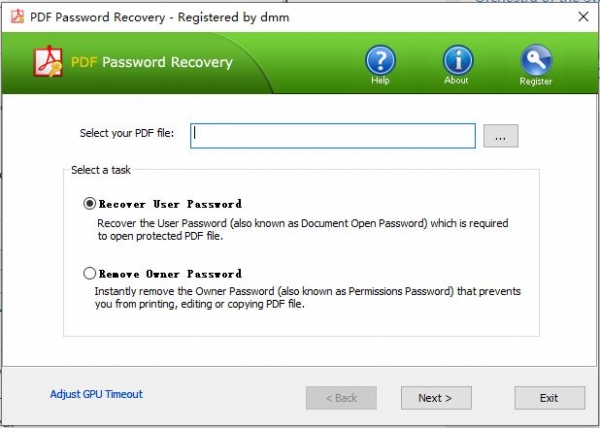Click the About info icon
Image resolution: width=600 pixels, height=428 pixels.
(458, 59)
